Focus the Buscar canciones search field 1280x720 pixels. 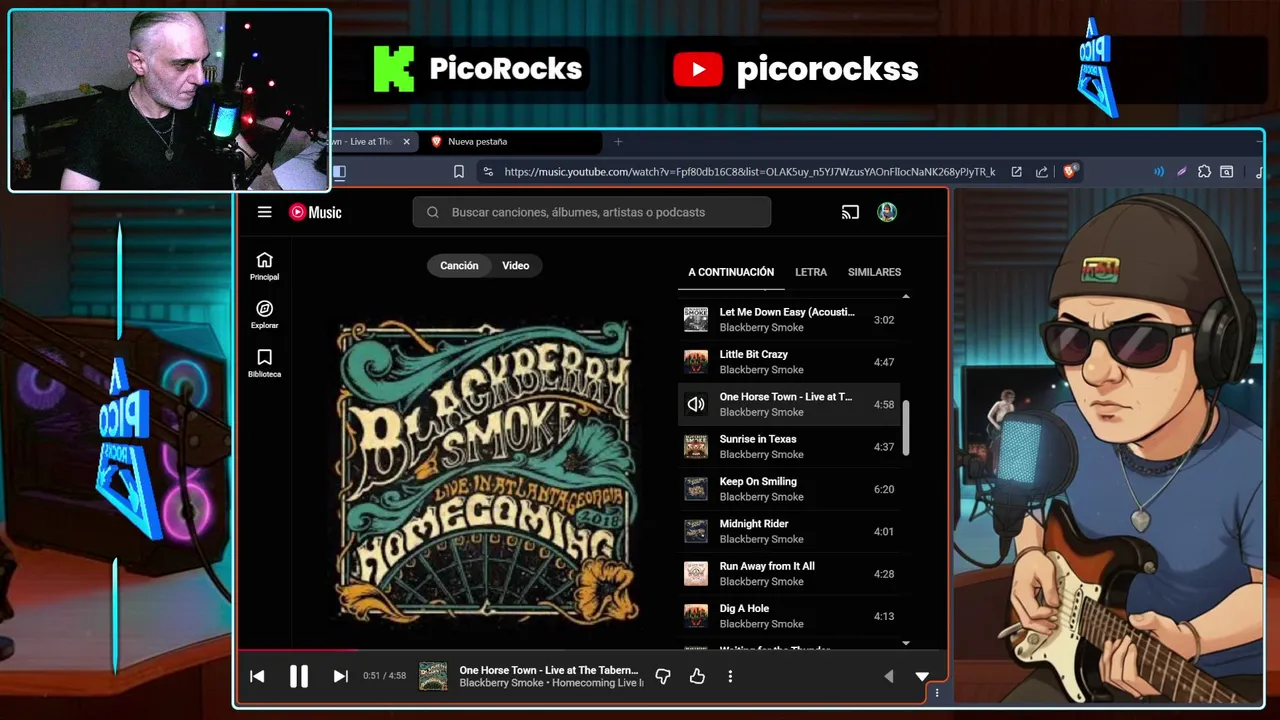tap(591, 212)
